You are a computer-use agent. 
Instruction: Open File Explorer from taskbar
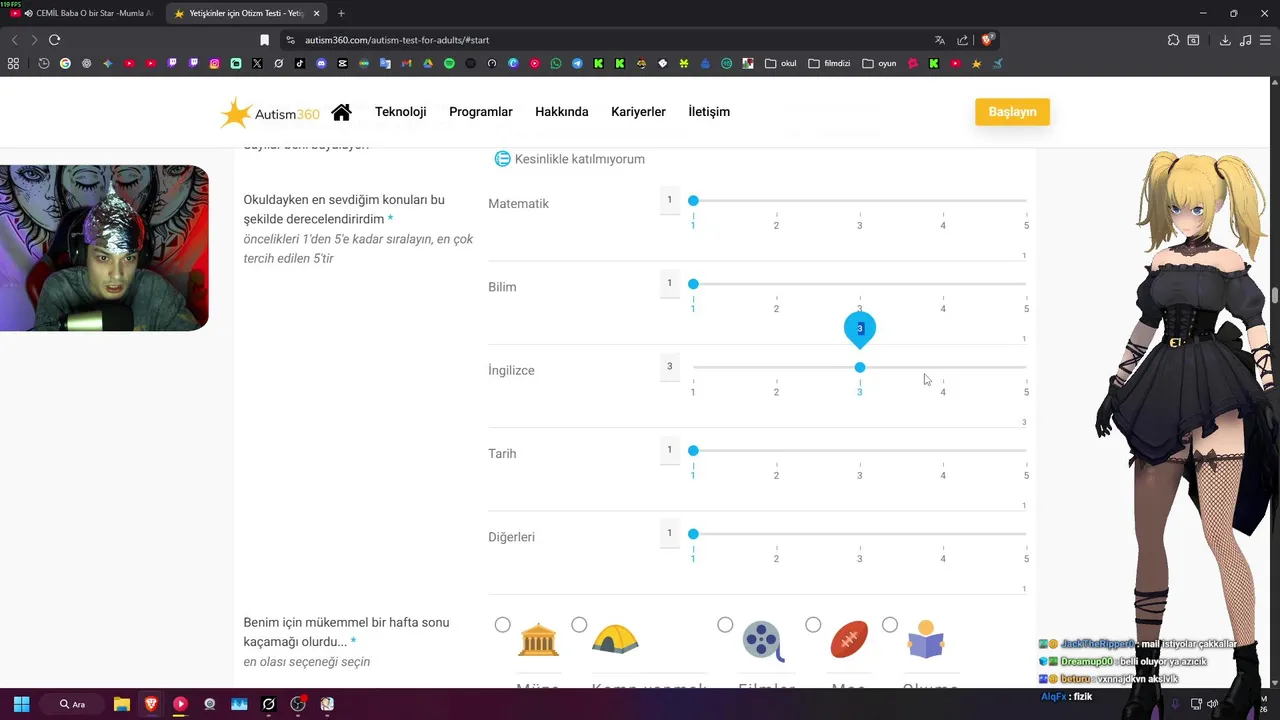click(x=122, y=704)
